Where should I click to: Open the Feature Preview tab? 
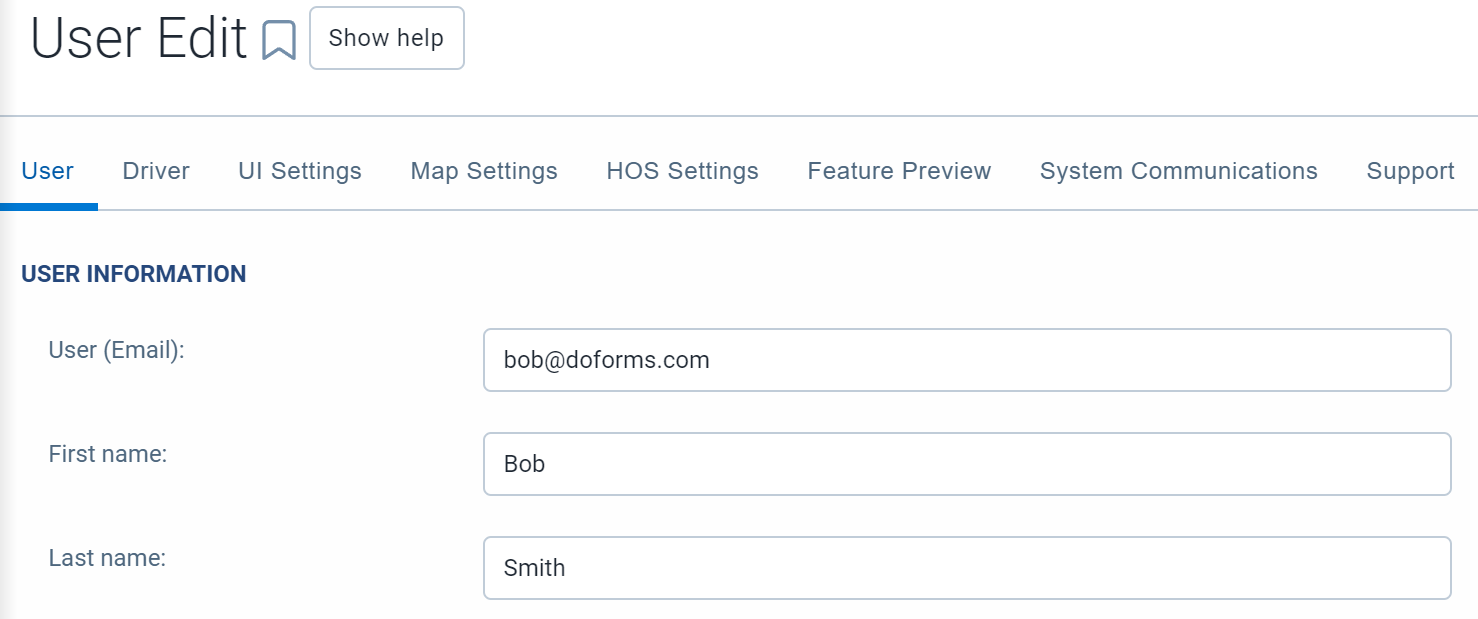pos(899,171)
